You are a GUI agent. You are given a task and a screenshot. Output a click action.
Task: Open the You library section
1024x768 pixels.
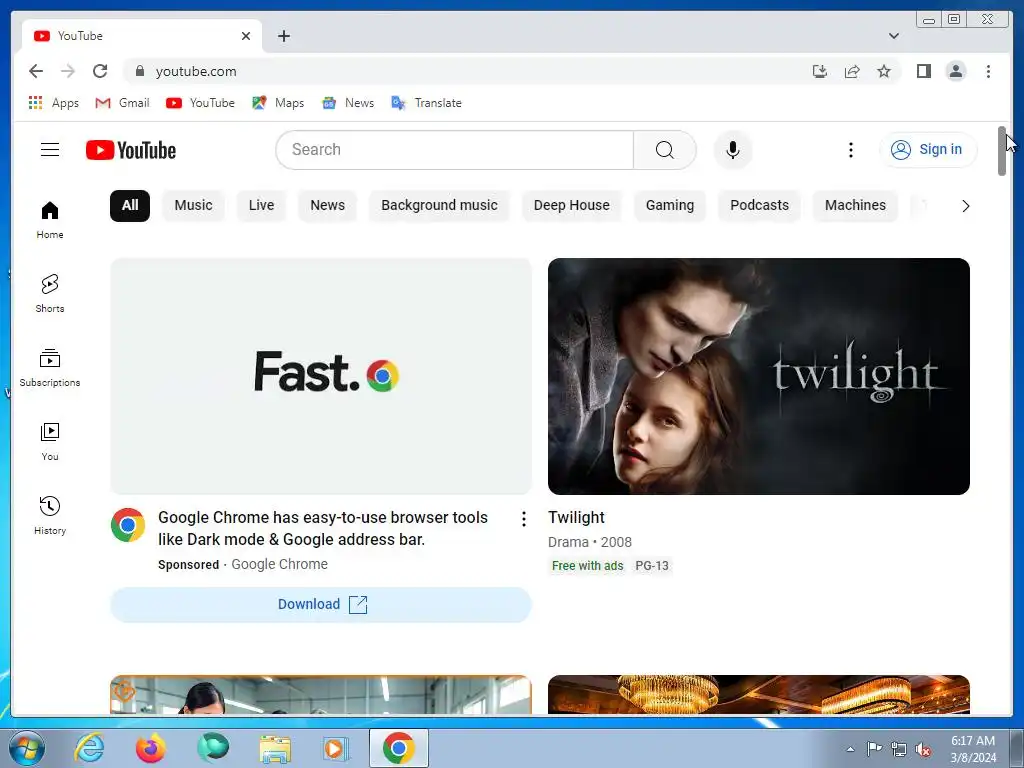click(50, 442)
